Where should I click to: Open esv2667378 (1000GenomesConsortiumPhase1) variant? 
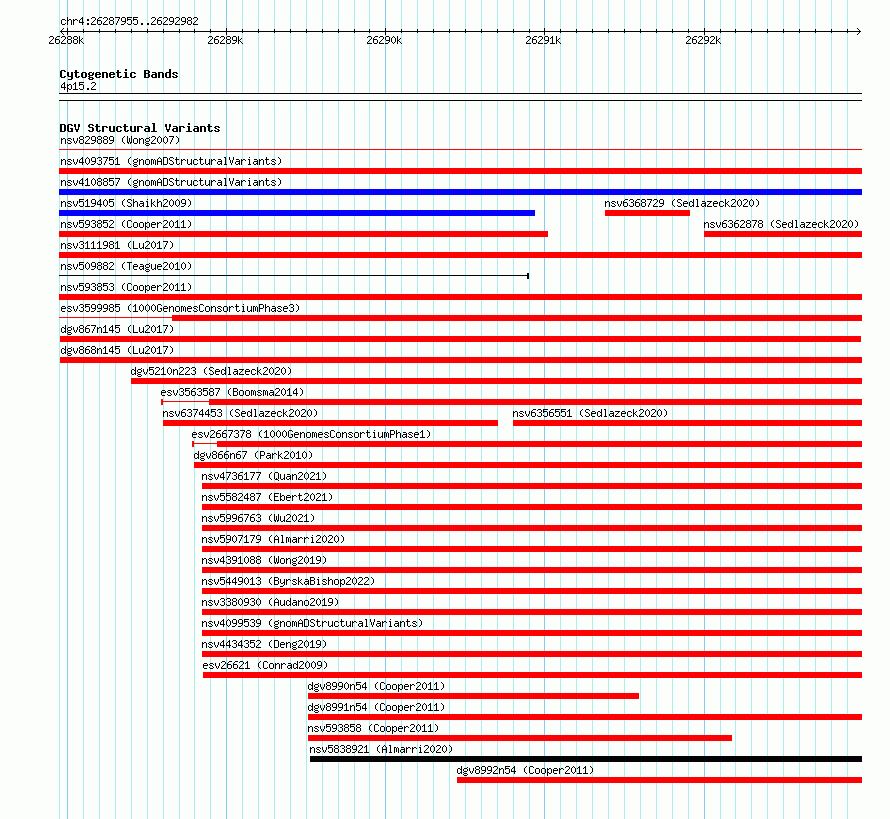point(311,434)
